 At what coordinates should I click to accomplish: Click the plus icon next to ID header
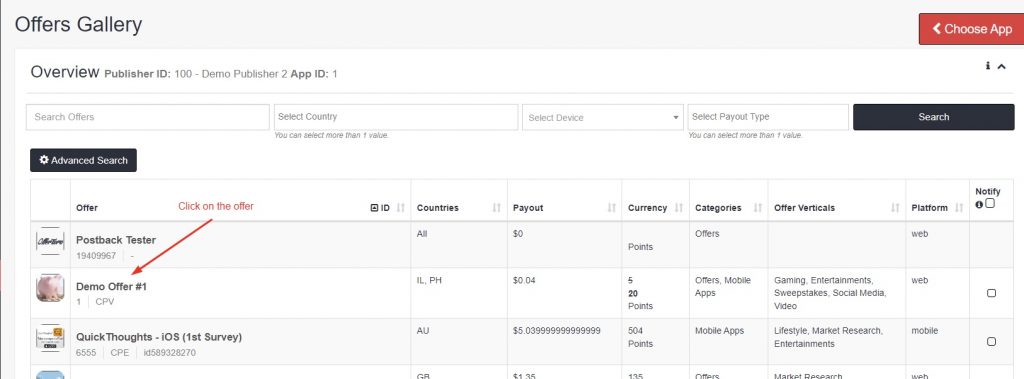point(374,208)
